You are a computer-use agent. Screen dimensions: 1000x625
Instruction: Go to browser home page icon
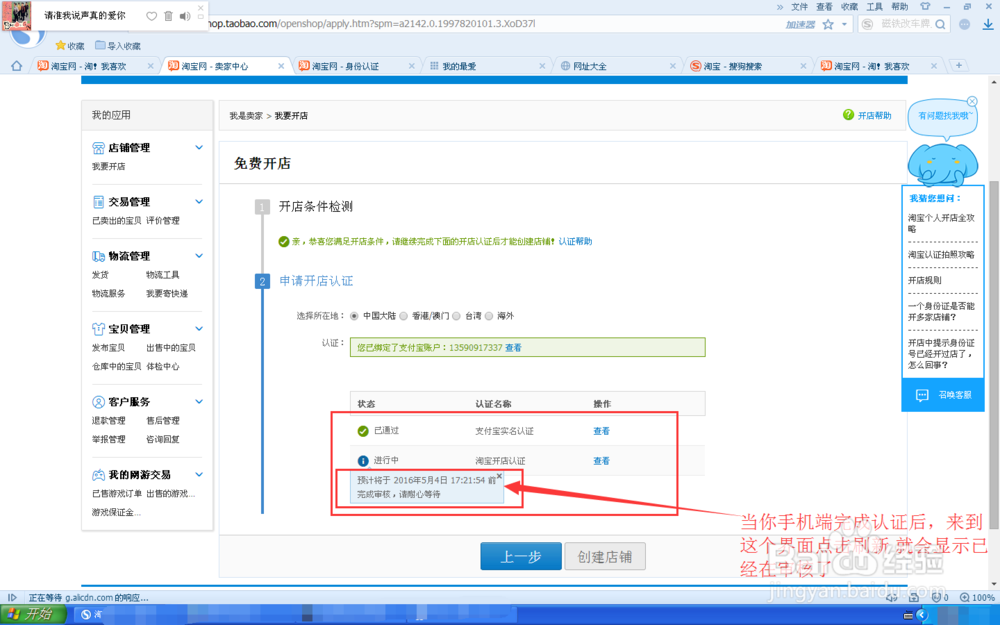[17, 66]
